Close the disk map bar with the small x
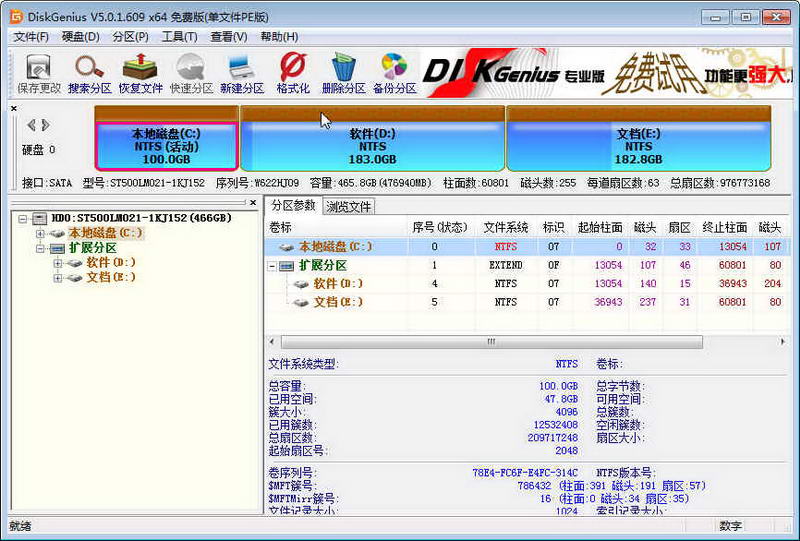 click(14, 108)
